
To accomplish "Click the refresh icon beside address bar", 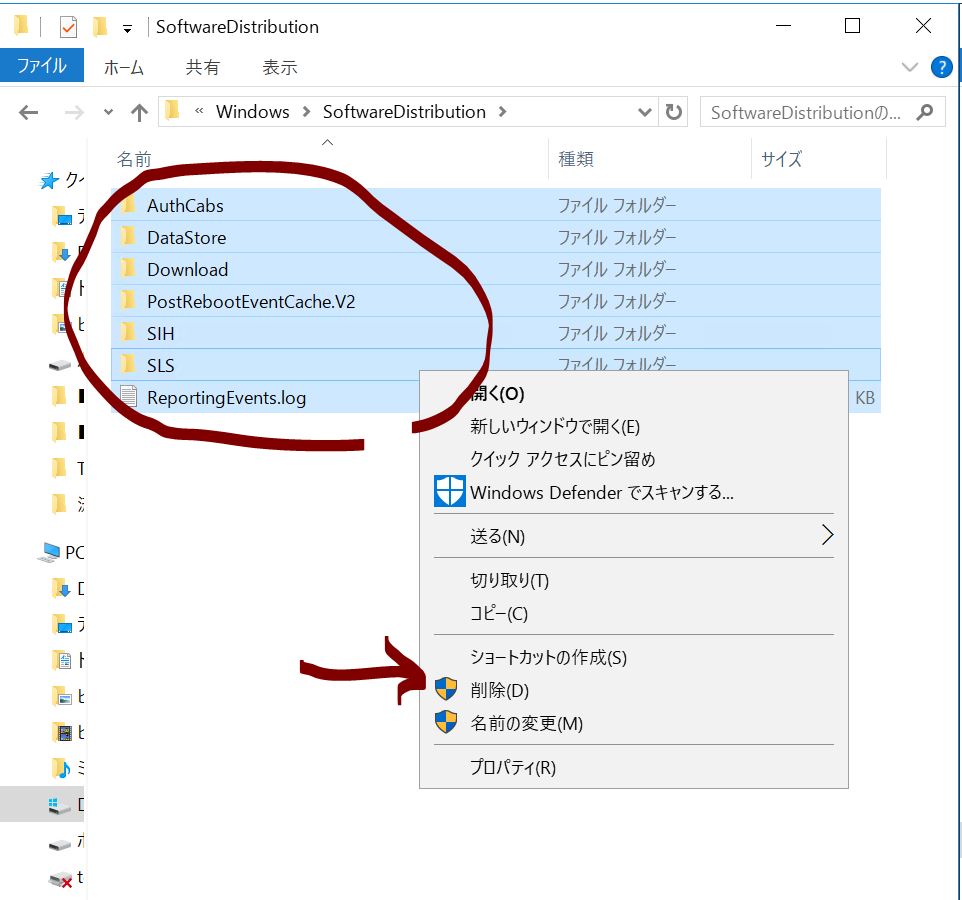I will [674, 112].
